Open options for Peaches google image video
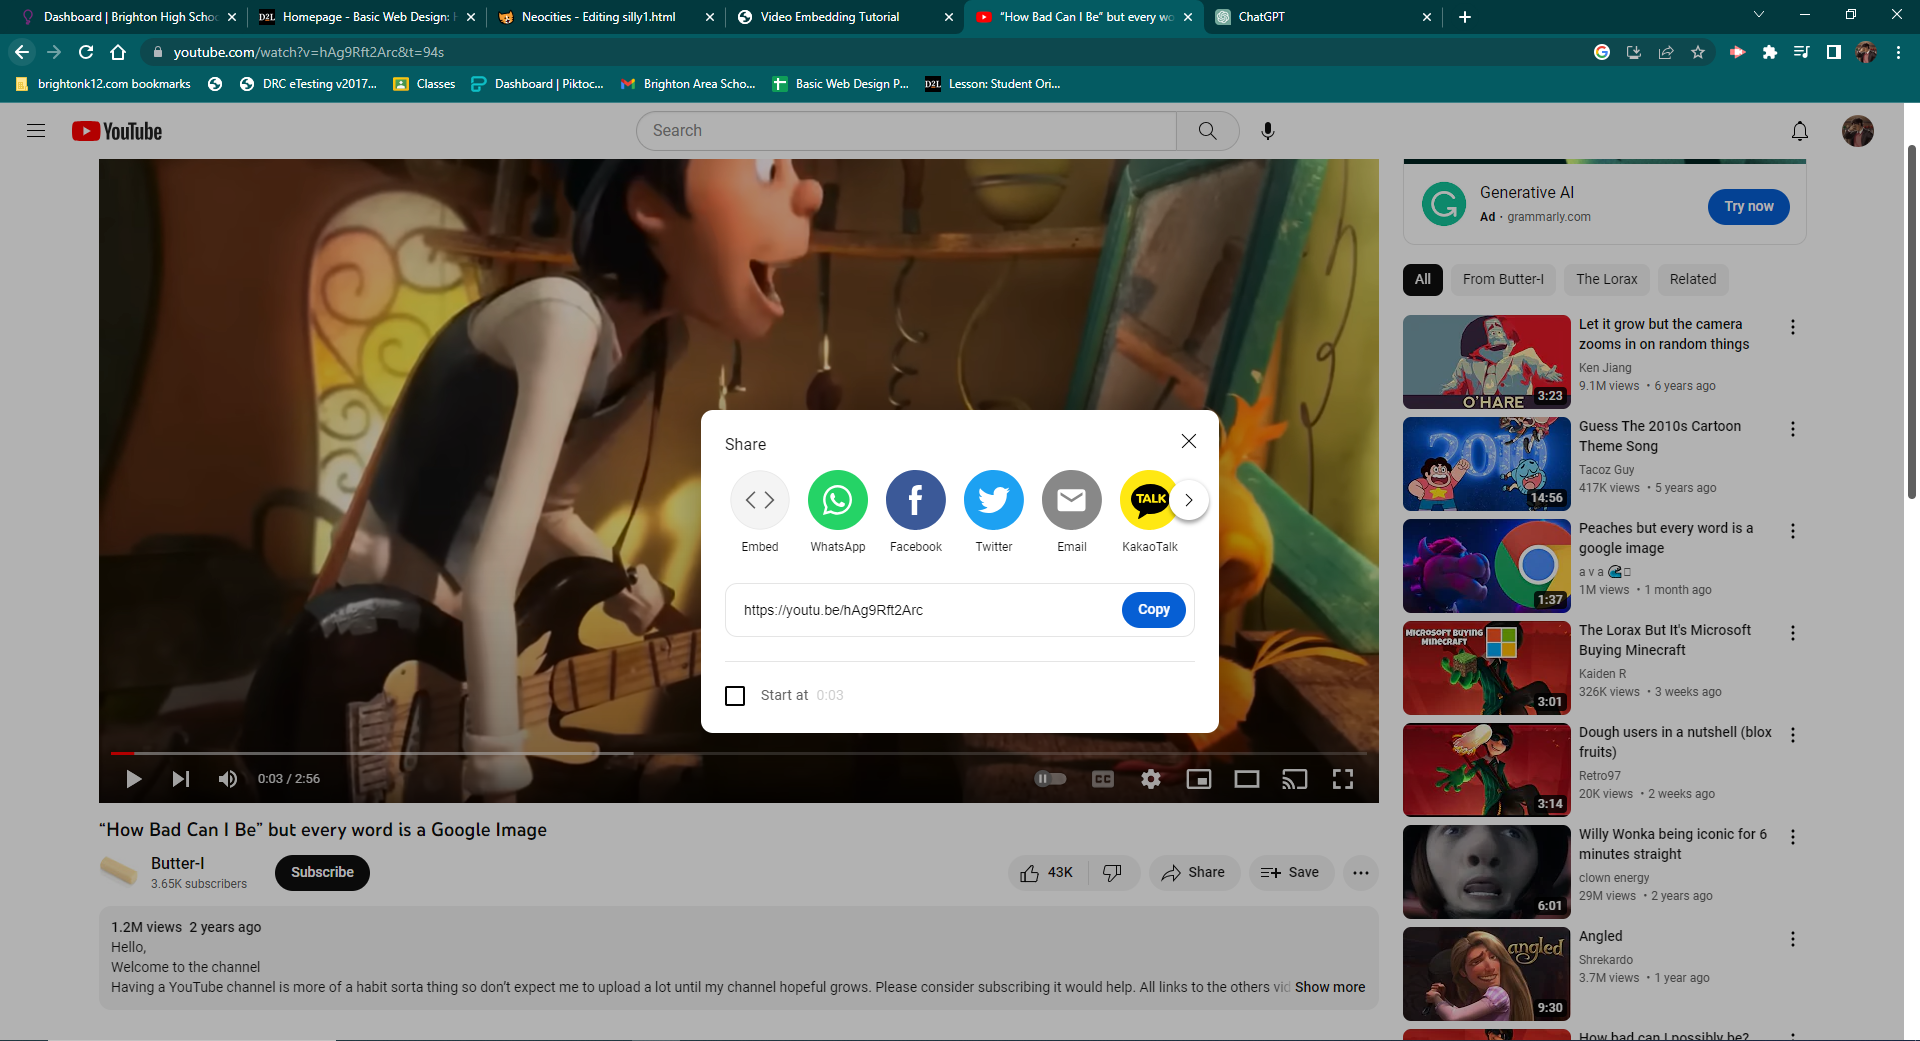 point(1793,531)
